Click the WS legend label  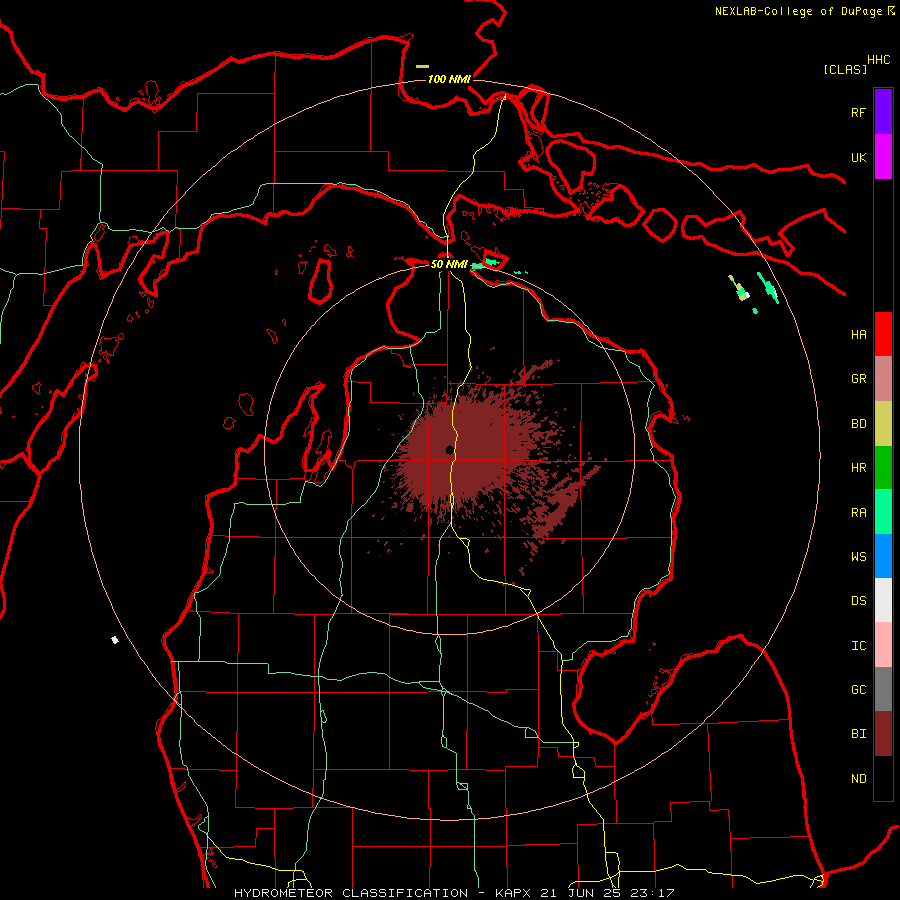[858, 557]
